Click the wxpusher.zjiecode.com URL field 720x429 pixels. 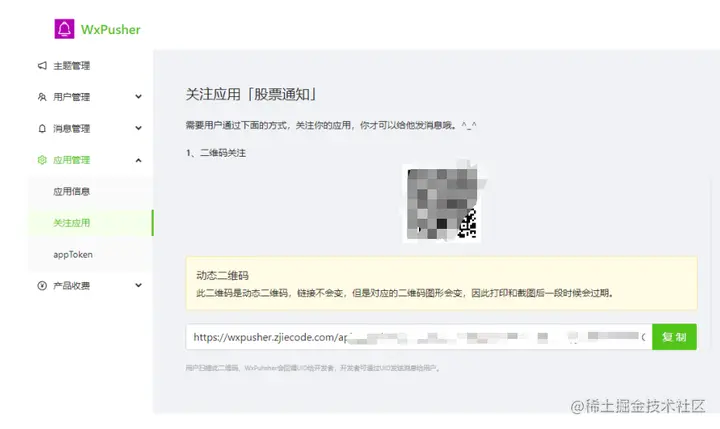pyautogui.click(x=419, y=337)
